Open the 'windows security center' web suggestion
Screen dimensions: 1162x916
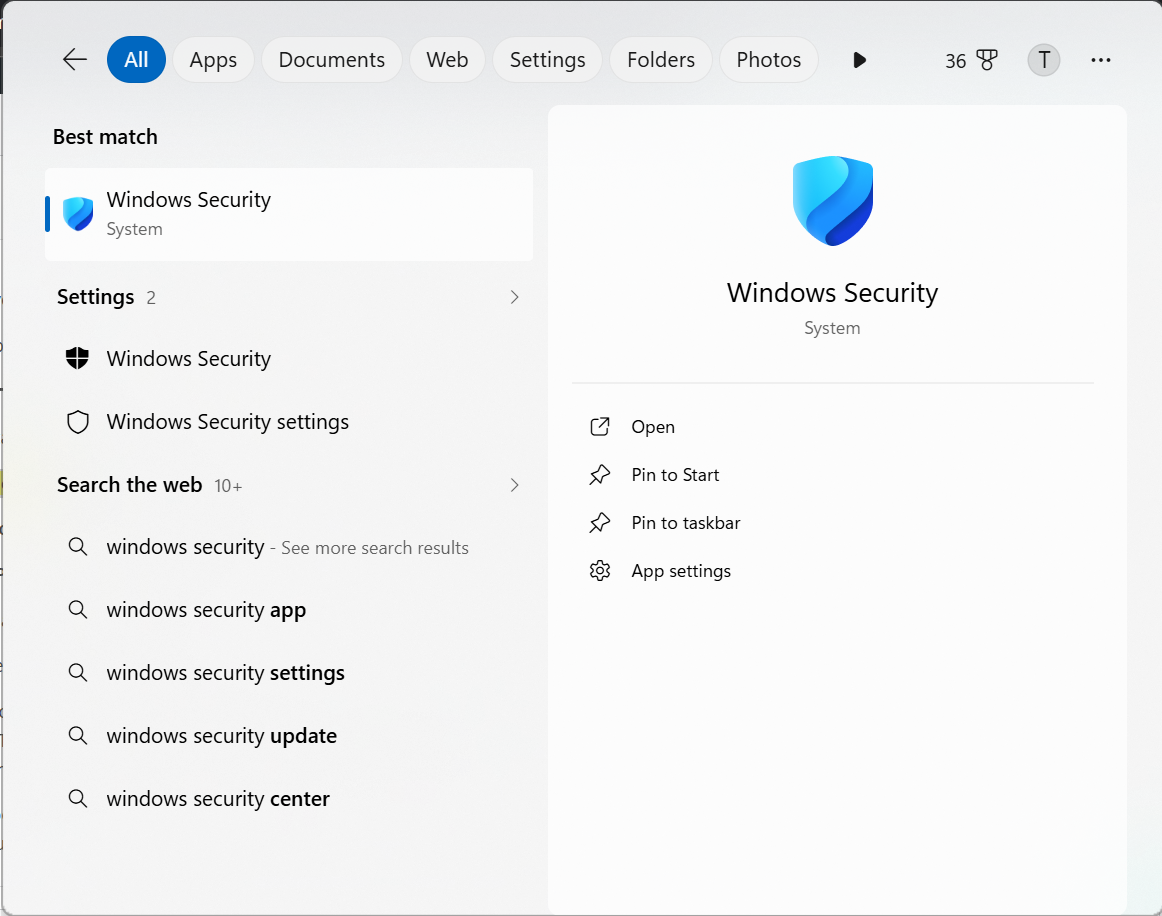289,799
